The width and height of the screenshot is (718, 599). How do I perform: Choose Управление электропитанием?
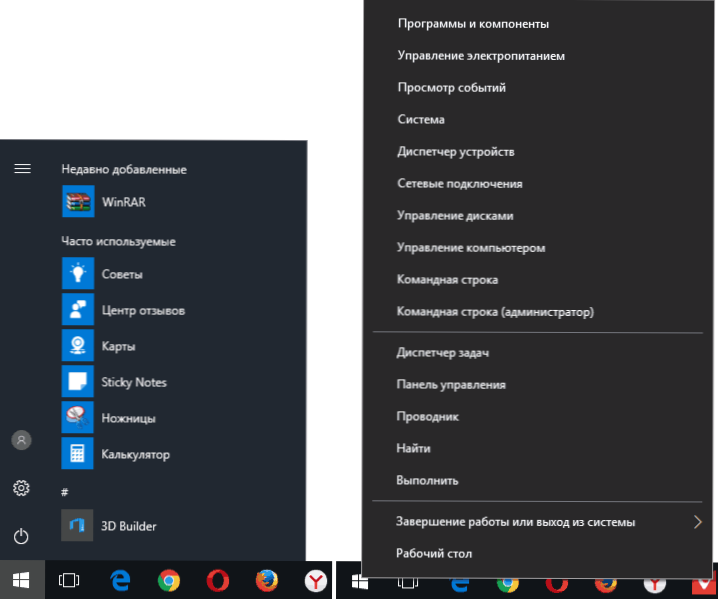coord(481,56)
